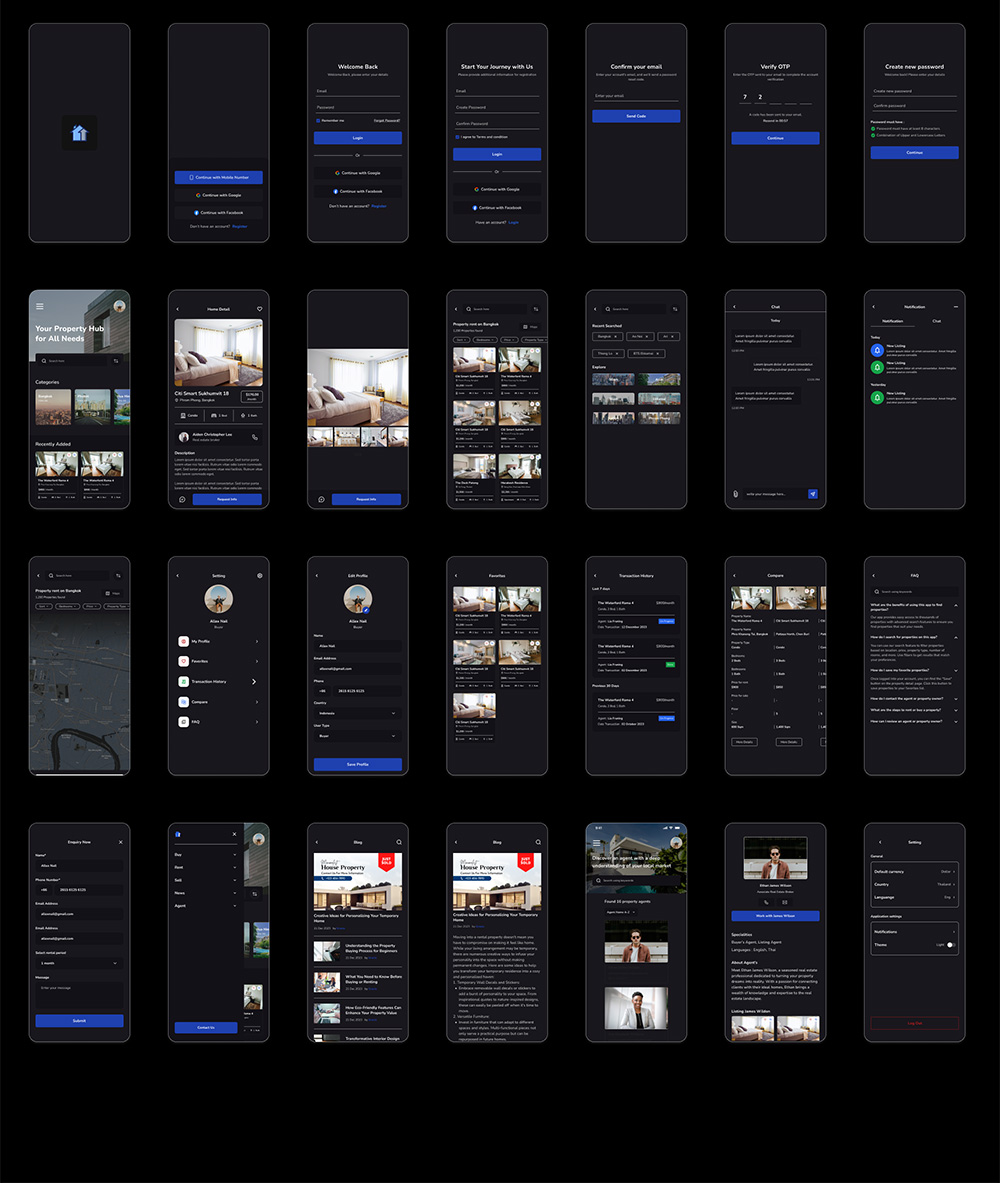Viewport: 1000px width, 1183px height.
Task: Click send arrow button in Chat screen
Action: pos(813,493)
